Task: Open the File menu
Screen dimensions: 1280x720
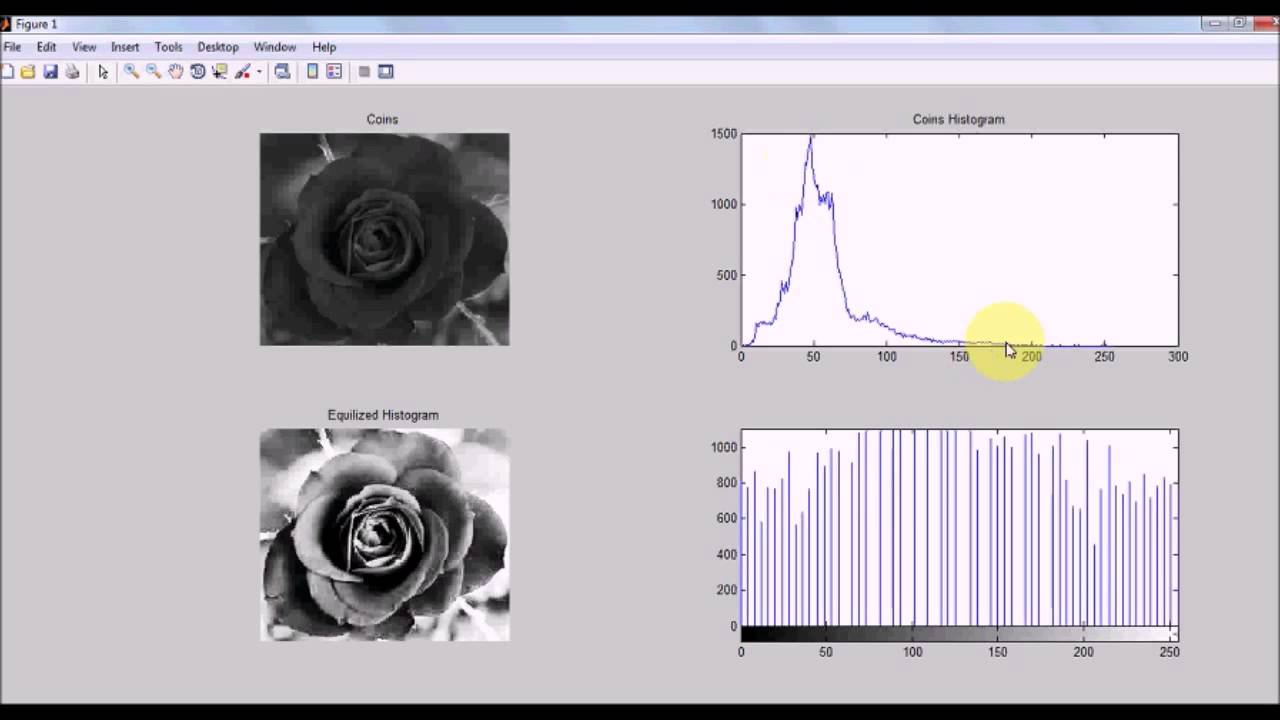Action: pyautogui.click(x=12, y=47)
